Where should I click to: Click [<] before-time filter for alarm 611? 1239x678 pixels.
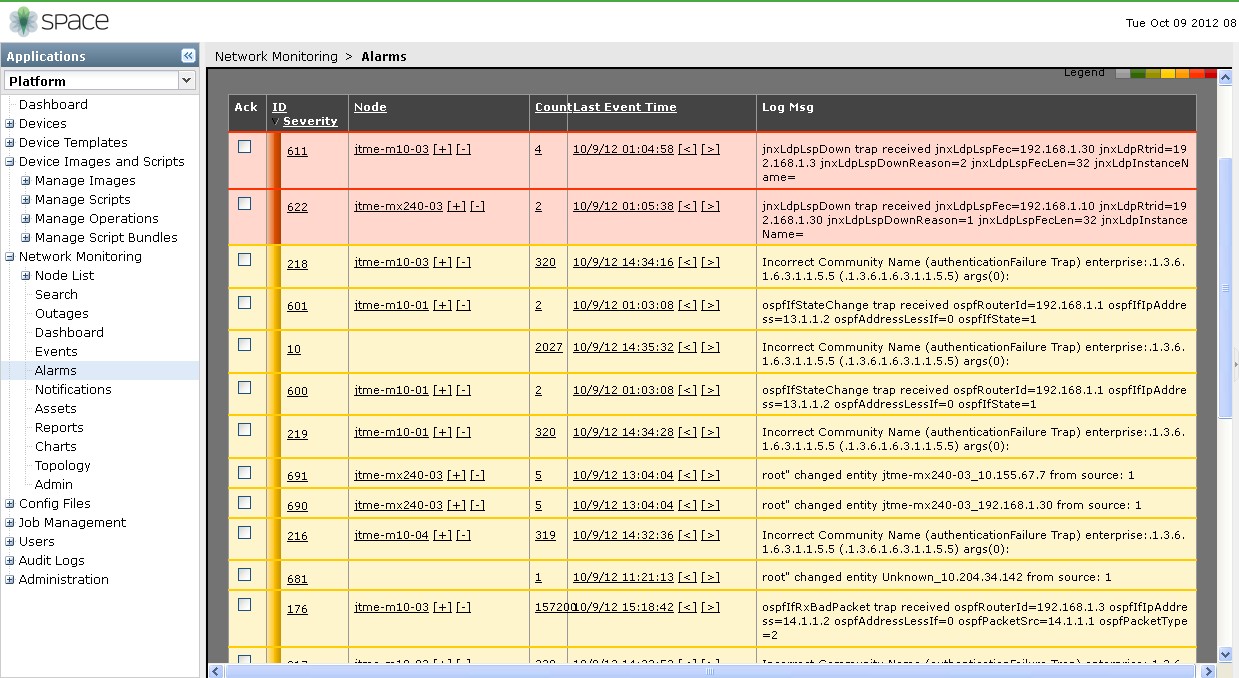[687, 150]
